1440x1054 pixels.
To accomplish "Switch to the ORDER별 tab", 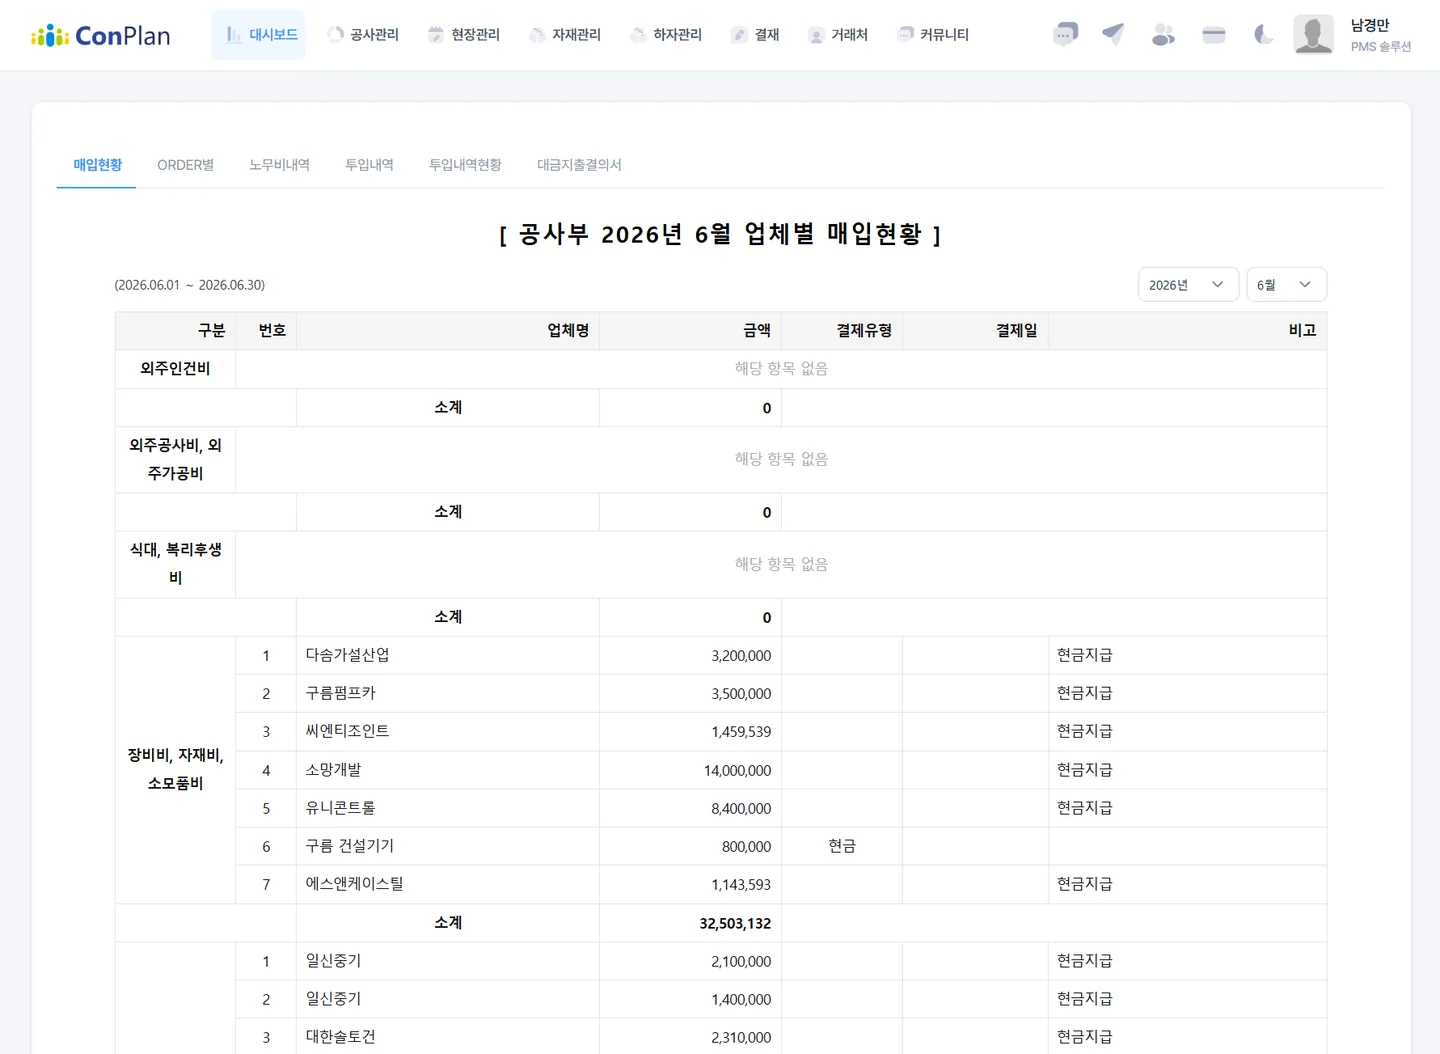I will 186,165.
